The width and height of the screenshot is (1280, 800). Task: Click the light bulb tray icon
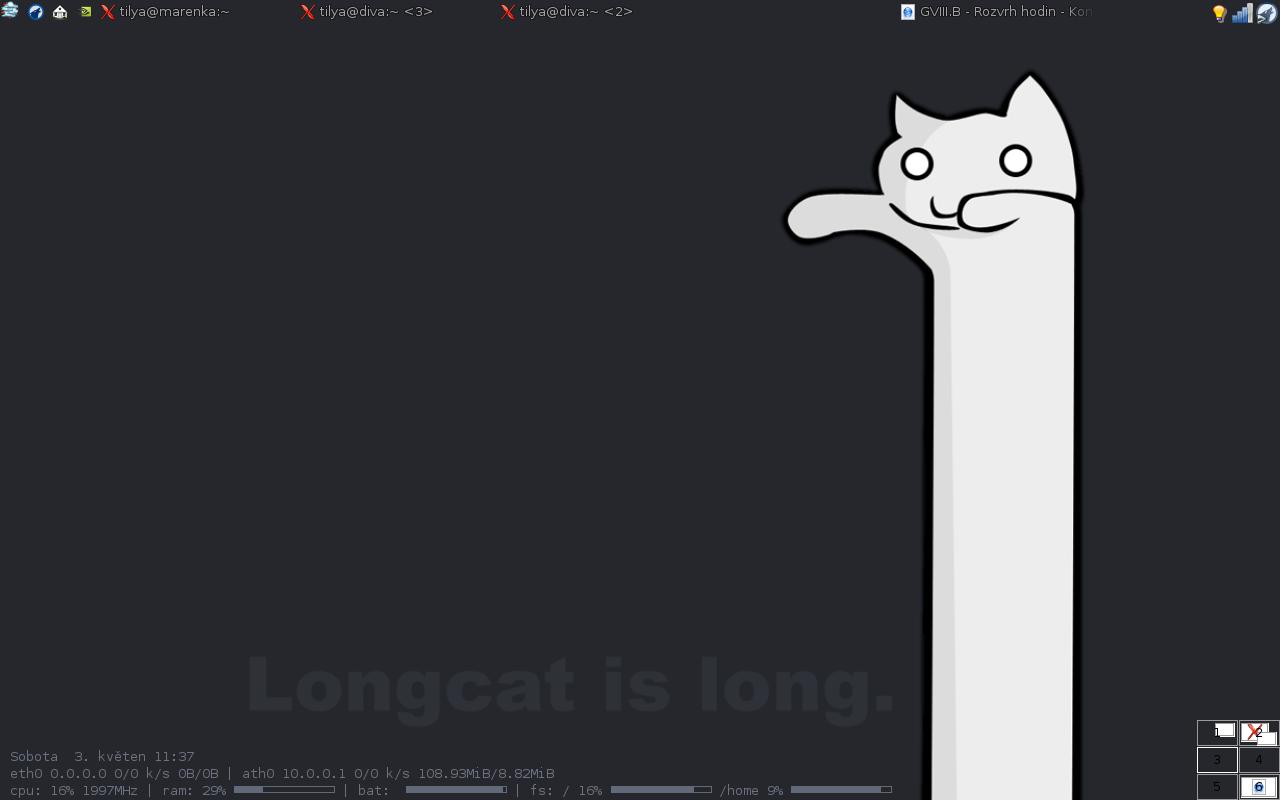(1219, 13)
